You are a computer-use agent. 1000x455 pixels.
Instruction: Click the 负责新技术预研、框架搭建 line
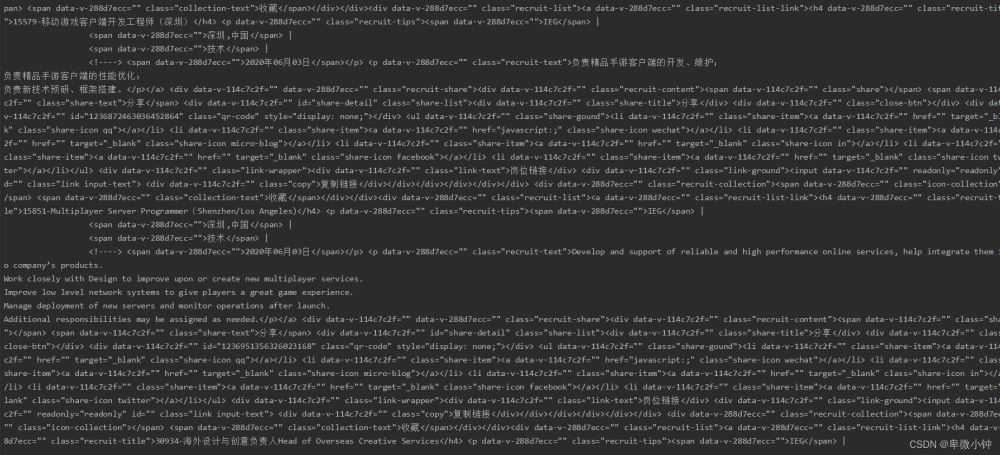click(x=64, y=89)
